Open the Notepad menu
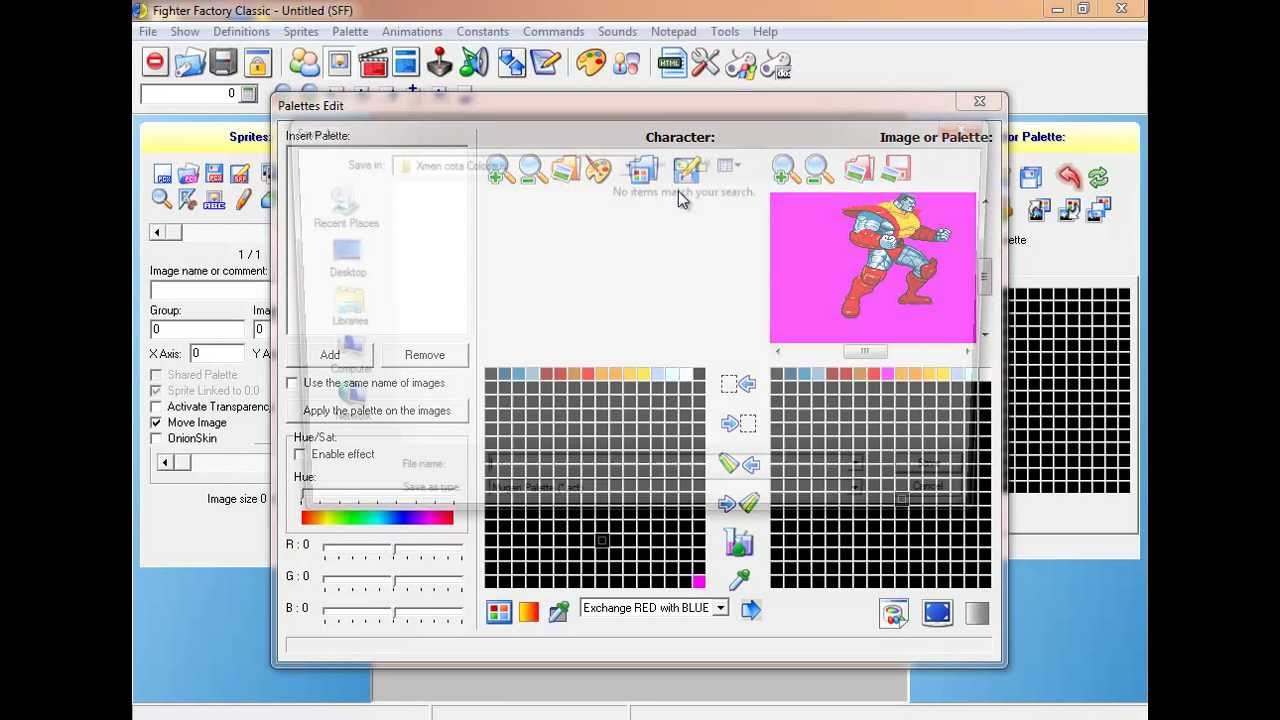The height and width of the screenshot is (720, 1280). (673, 31)
